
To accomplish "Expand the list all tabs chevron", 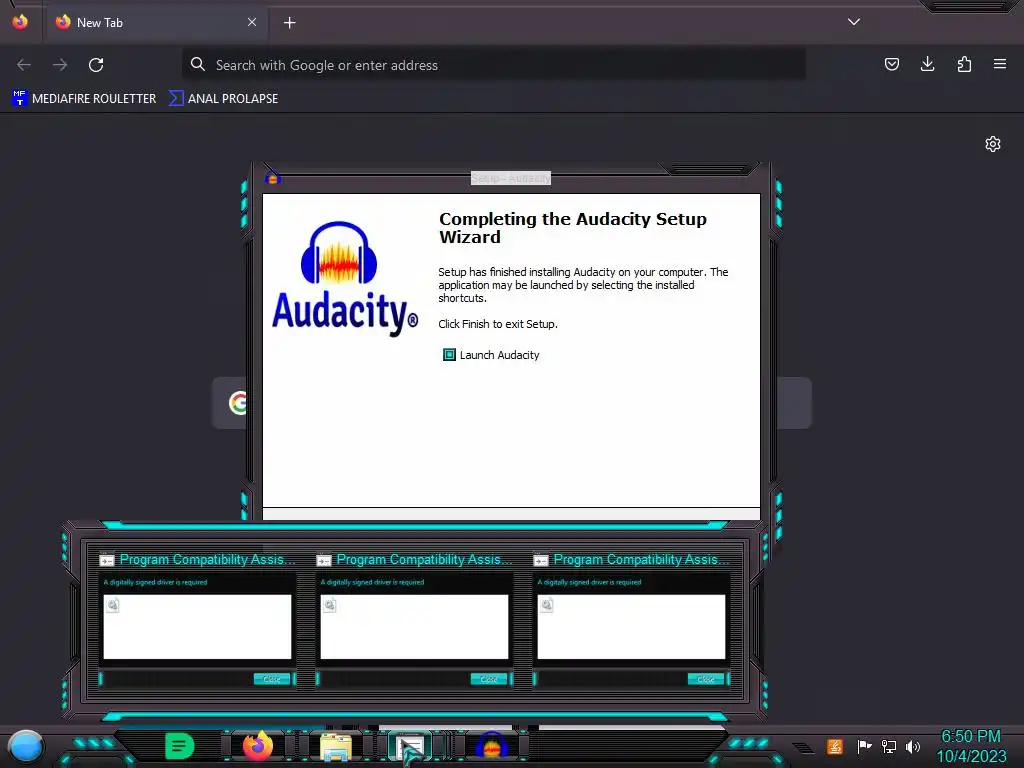I will click(x=854, y=22).
